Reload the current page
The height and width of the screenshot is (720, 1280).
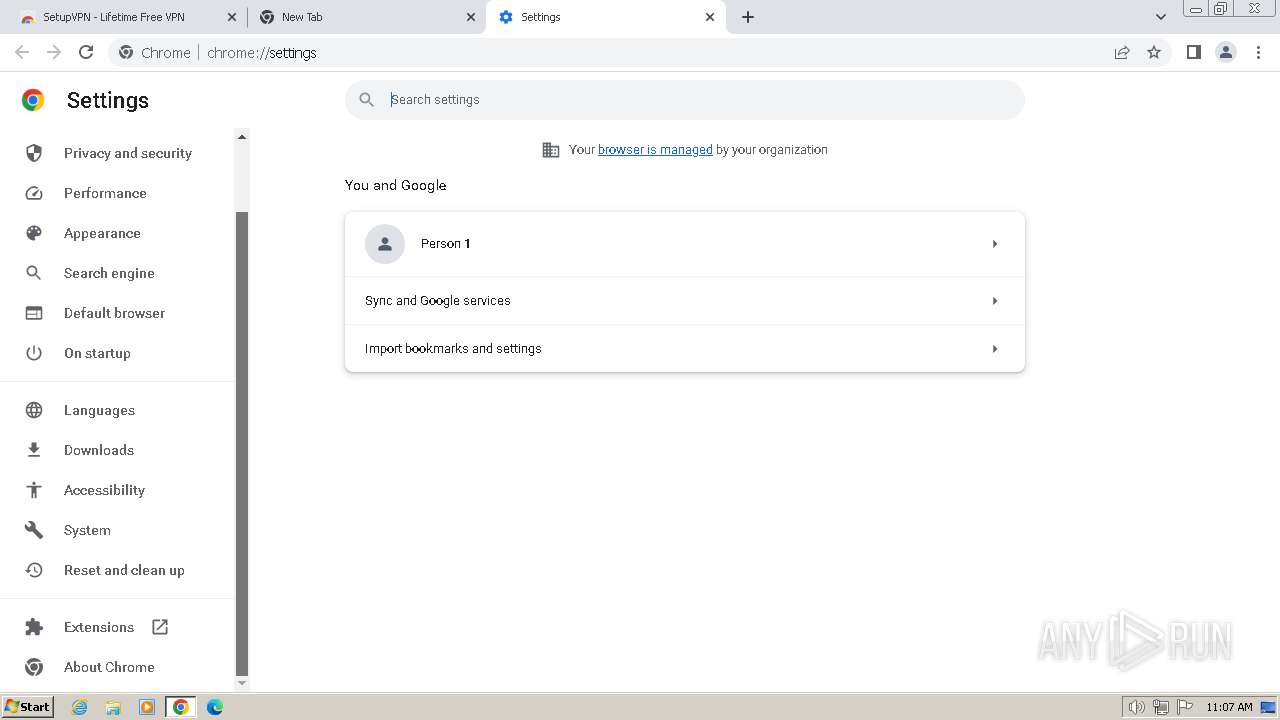86,52
